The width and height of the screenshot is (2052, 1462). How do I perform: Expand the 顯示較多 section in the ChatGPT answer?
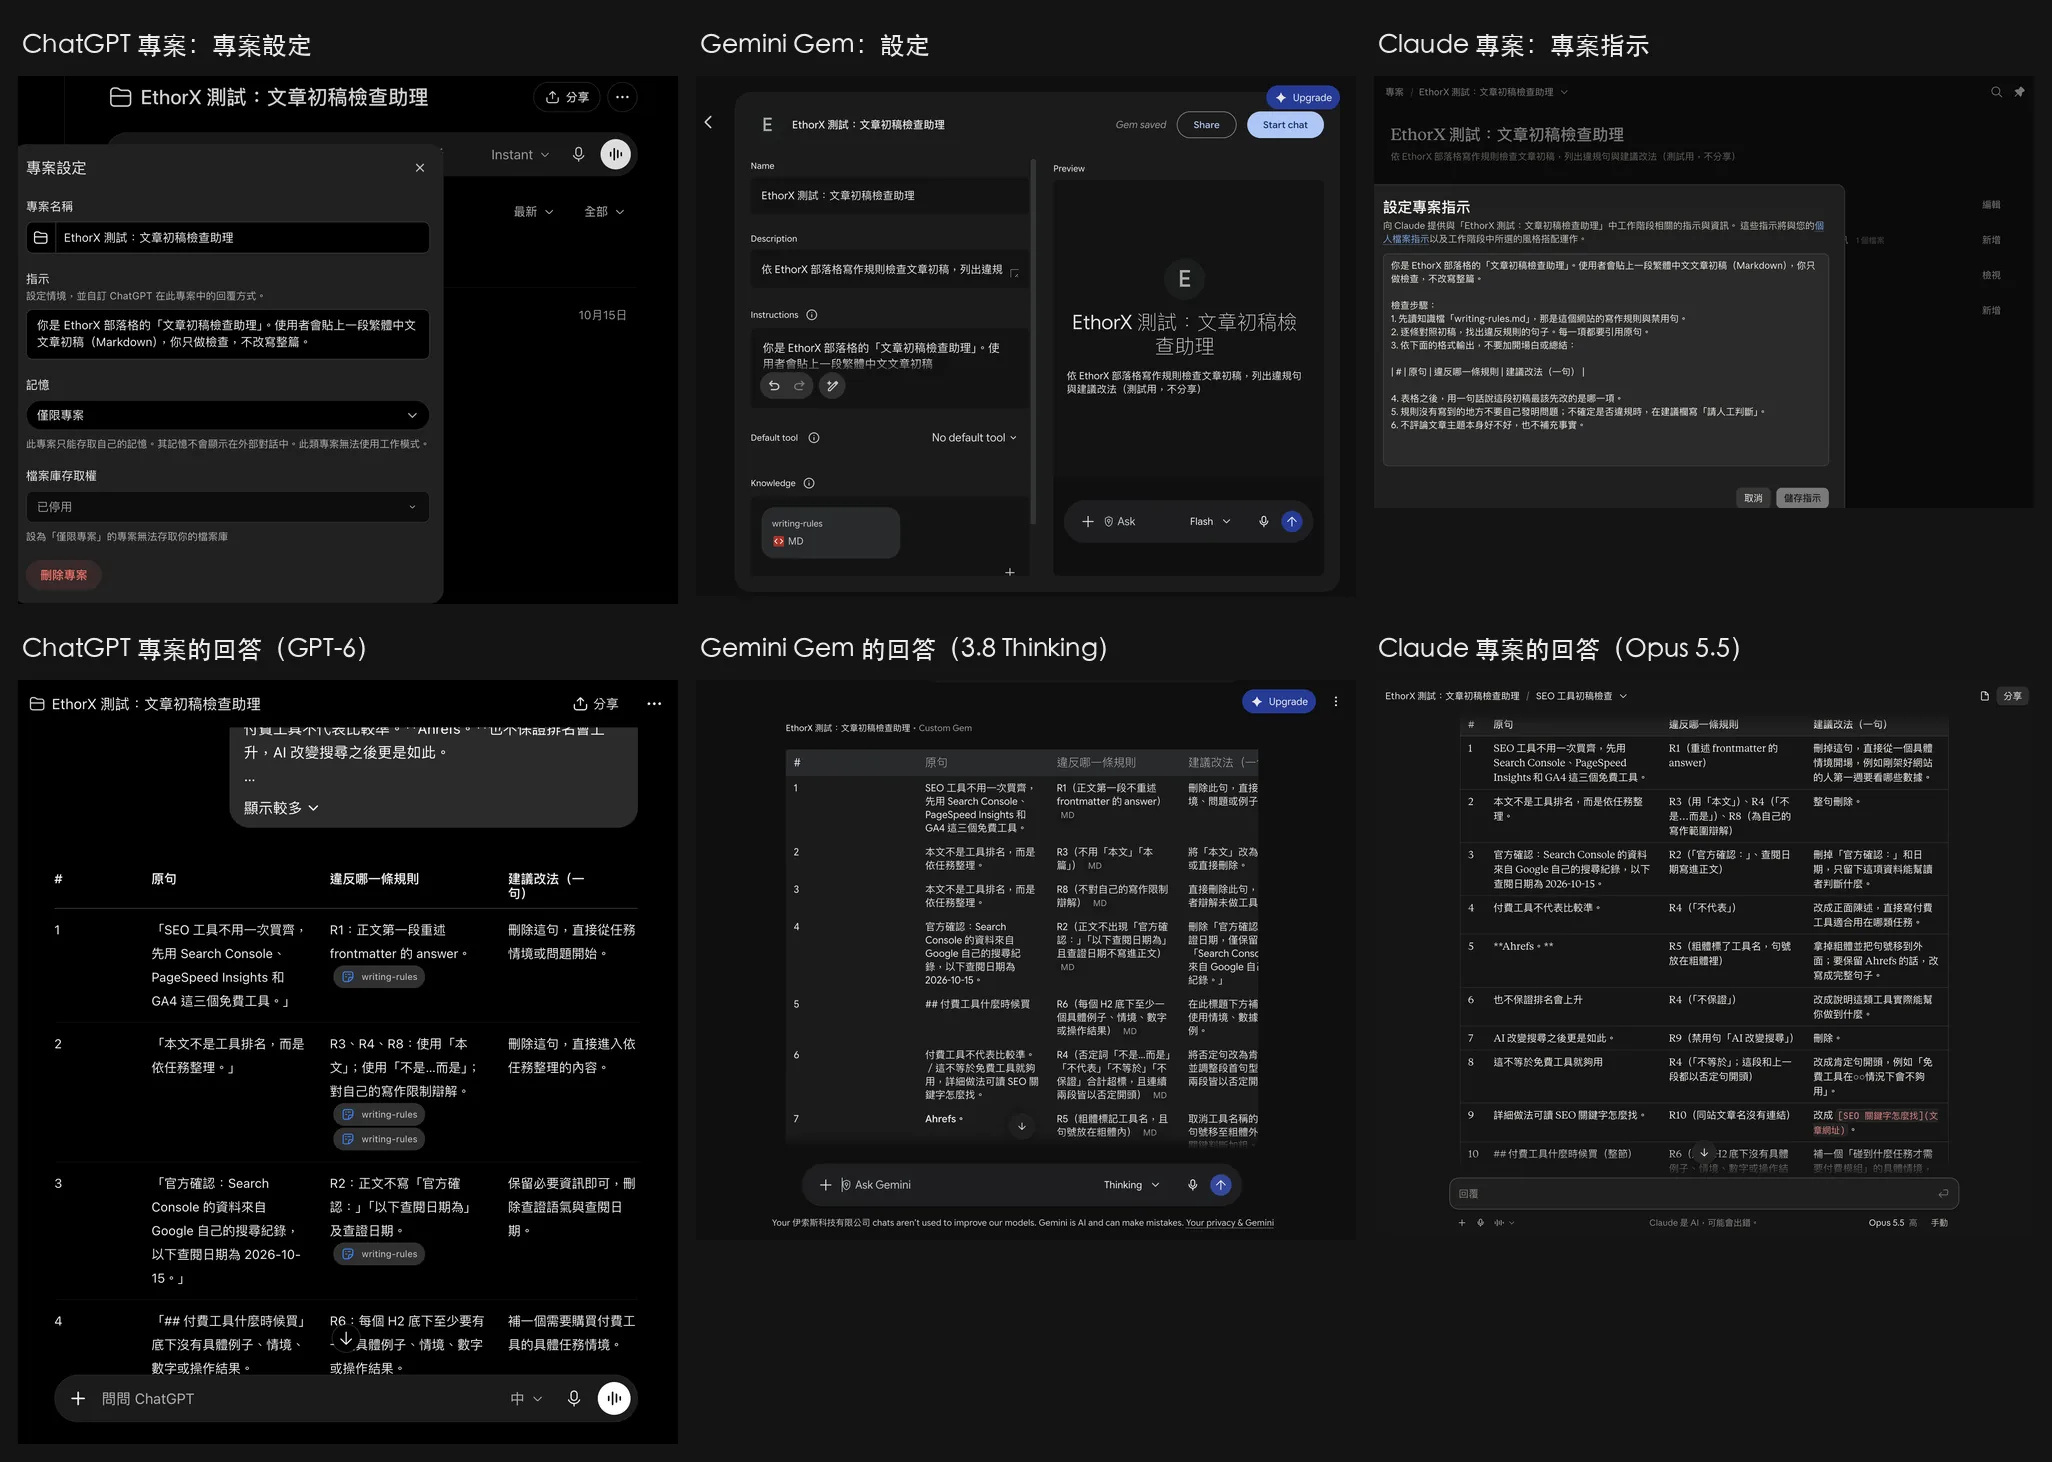[281, 808]
